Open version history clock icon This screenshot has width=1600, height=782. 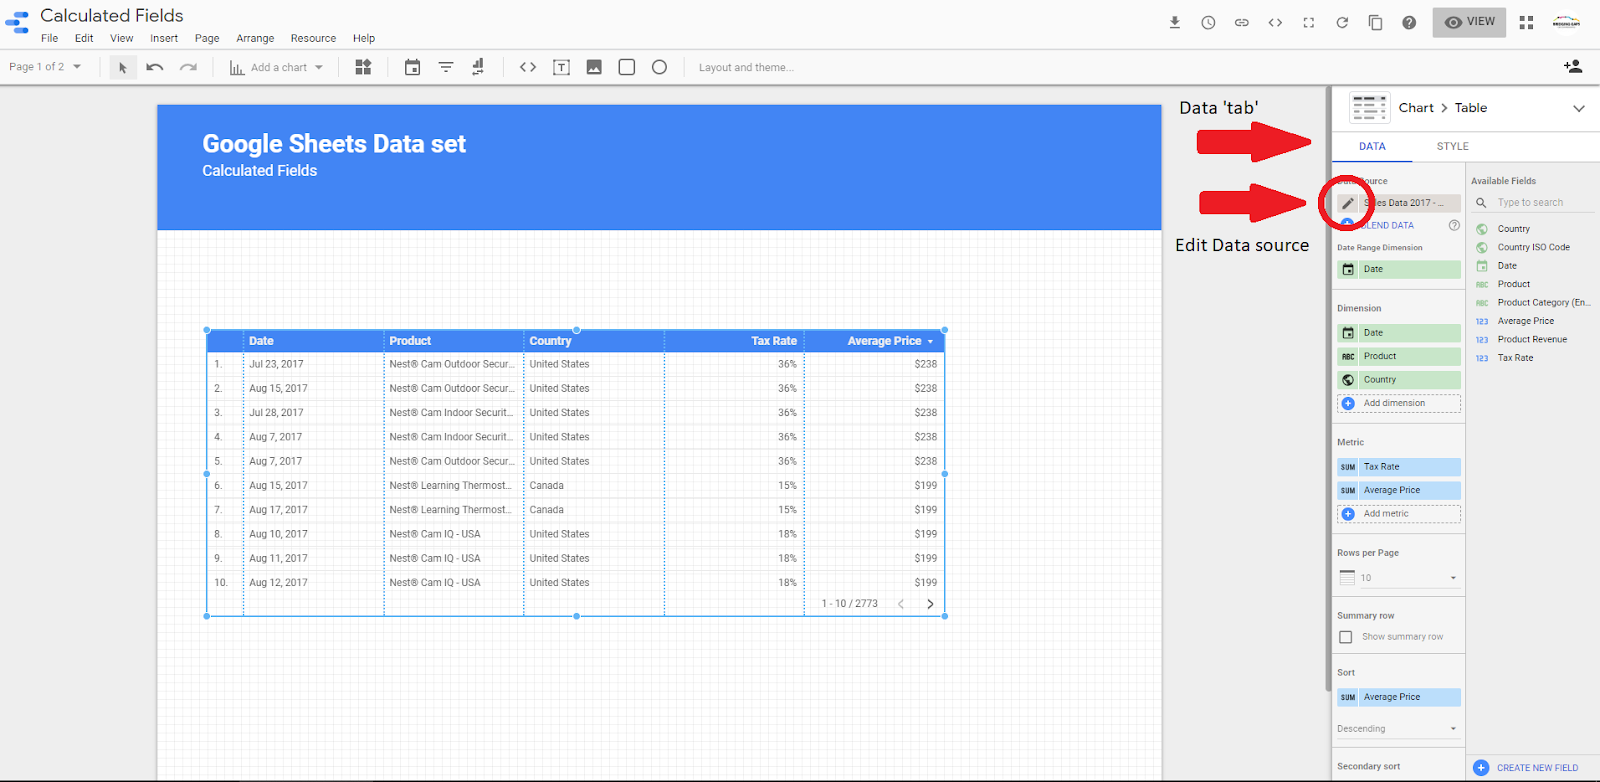[1208, 22]
